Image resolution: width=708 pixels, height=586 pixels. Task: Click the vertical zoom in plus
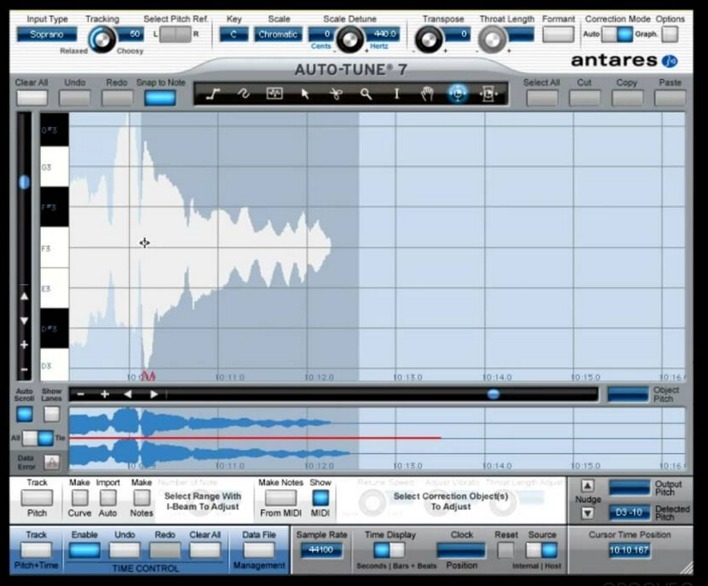[x=24, y=345]
